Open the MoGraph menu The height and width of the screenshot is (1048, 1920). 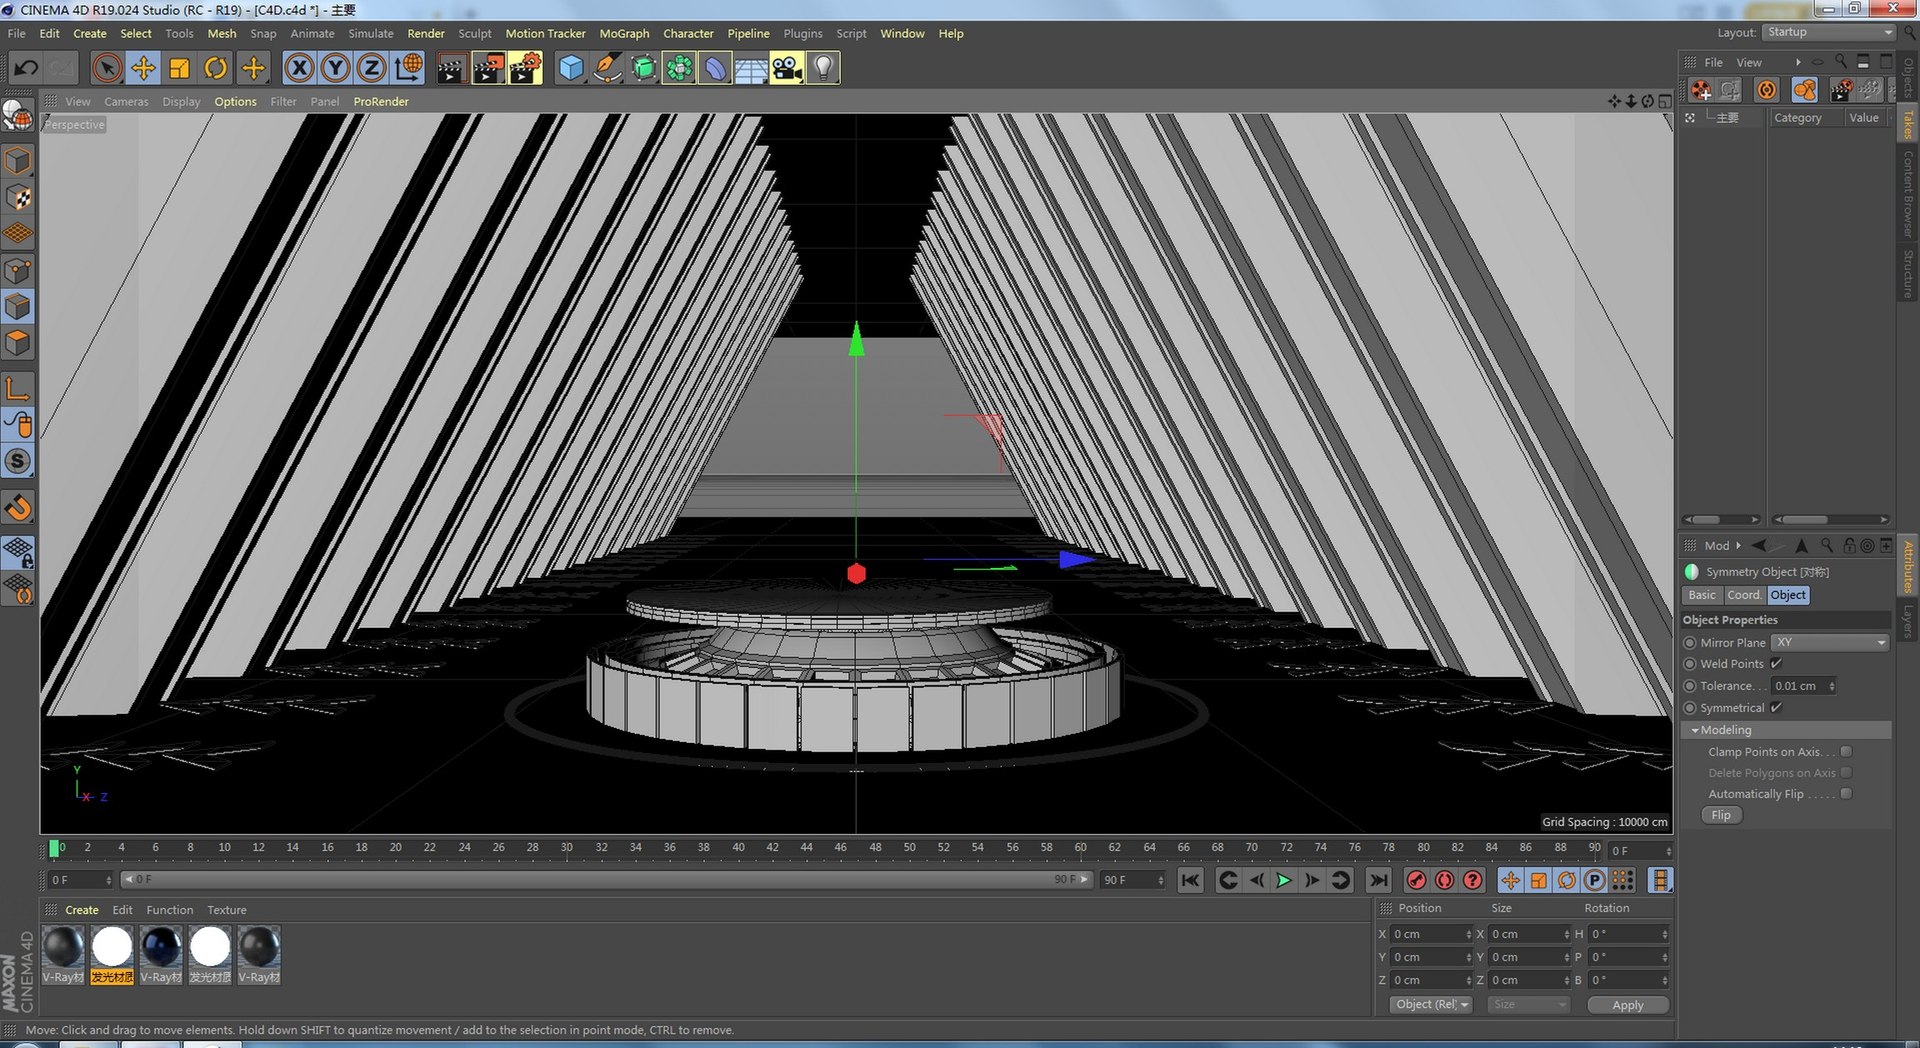[x=624, y=33]
